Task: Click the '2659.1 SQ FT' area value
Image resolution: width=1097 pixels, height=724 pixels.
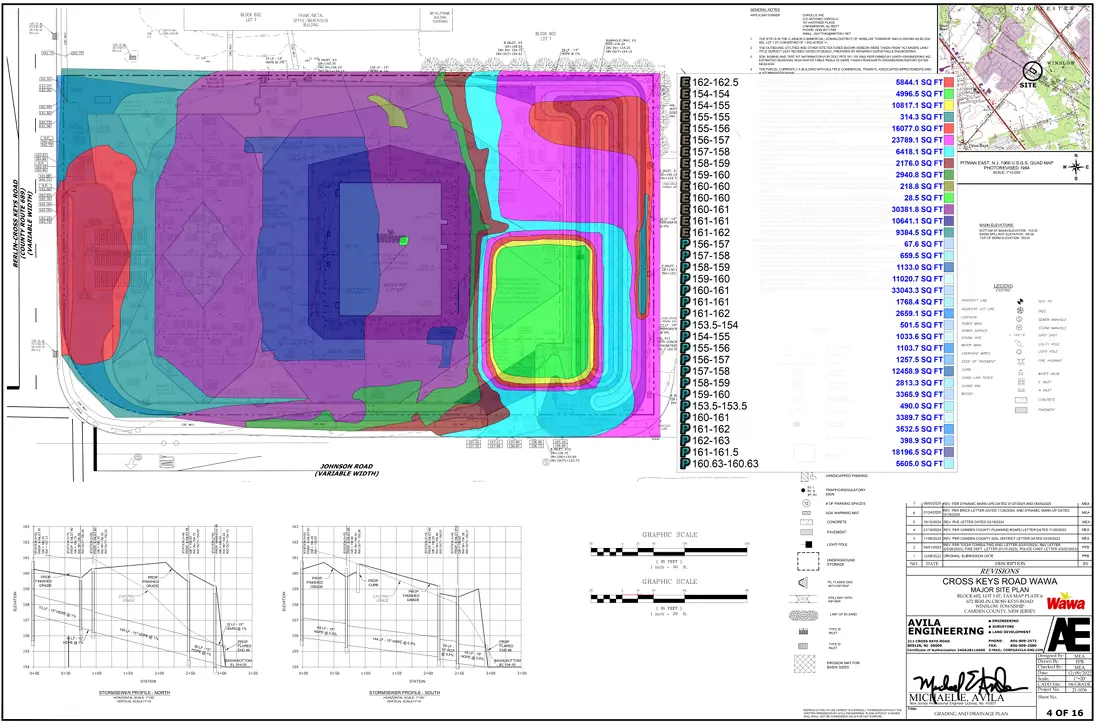Action: [919, 313]
